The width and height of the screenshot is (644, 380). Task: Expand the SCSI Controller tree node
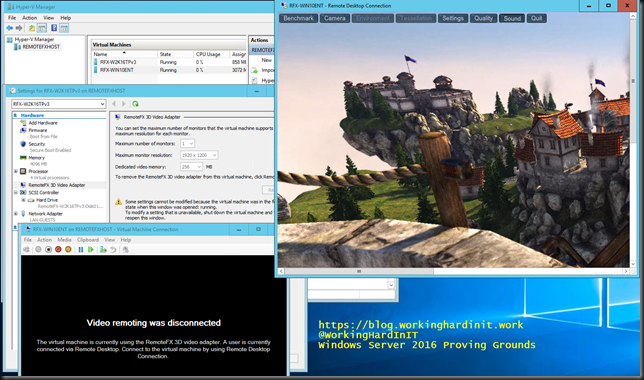point(16,192)
